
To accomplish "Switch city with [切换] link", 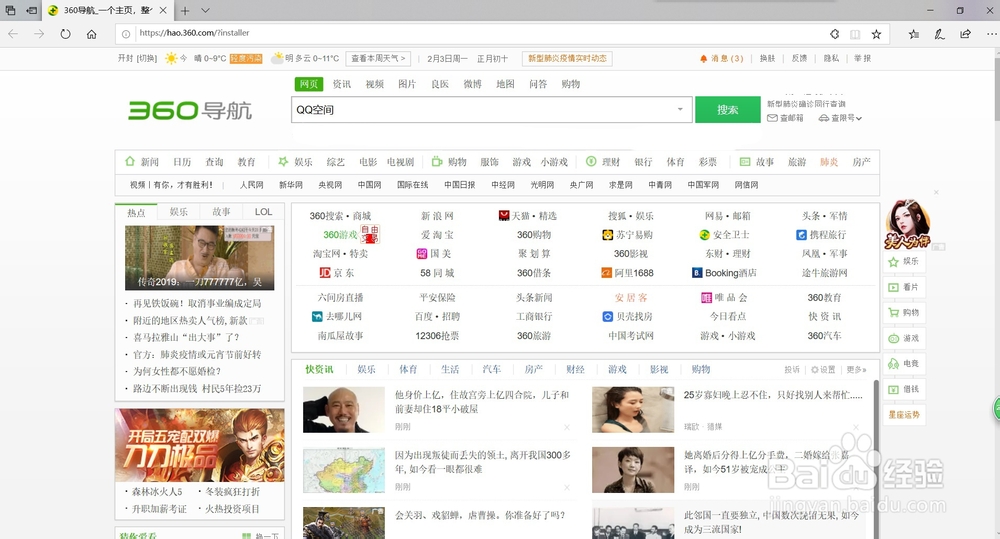I will click(x=147, y=58).
